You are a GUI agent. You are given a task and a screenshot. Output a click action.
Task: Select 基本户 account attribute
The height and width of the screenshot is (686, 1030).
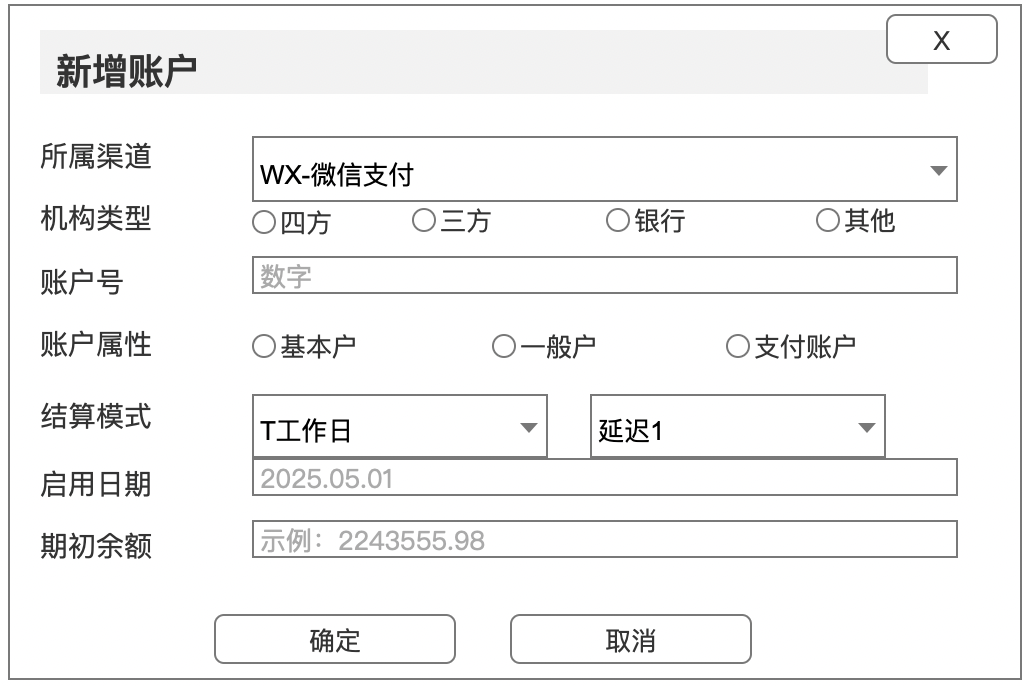(262, 345)
